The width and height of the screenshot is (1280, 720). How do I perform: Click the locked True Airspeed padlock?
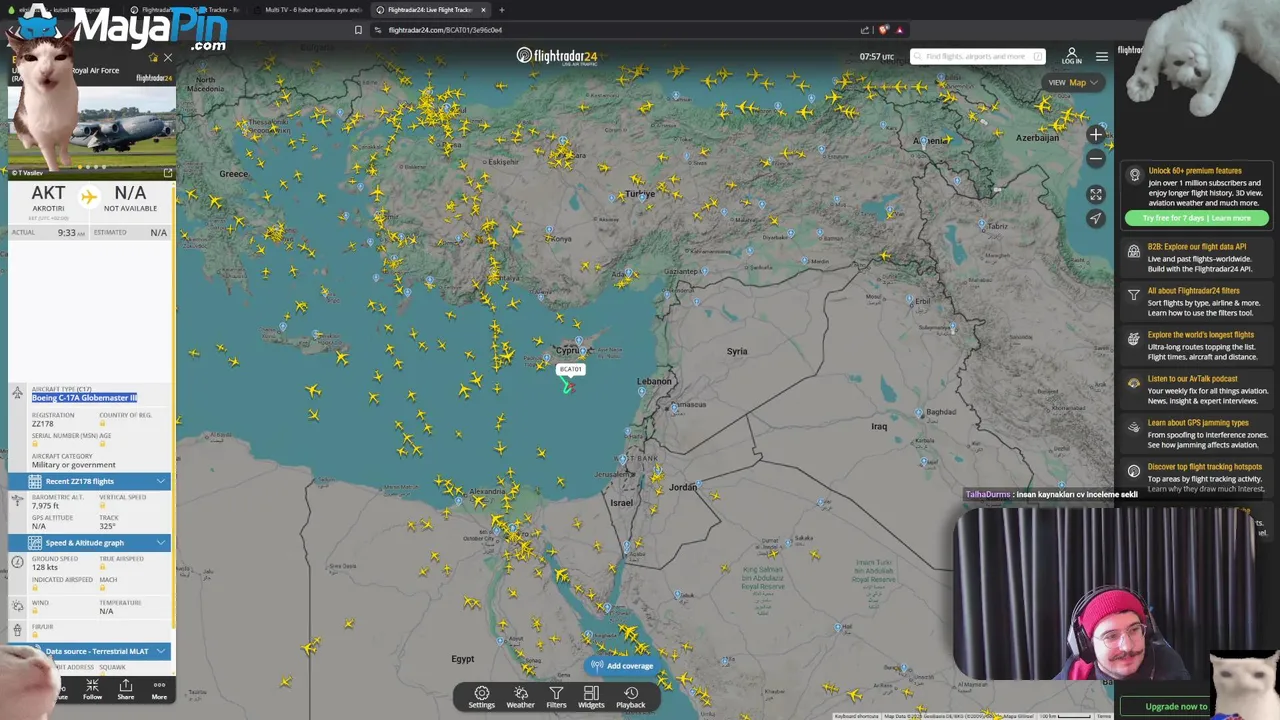tap(102, 568)
